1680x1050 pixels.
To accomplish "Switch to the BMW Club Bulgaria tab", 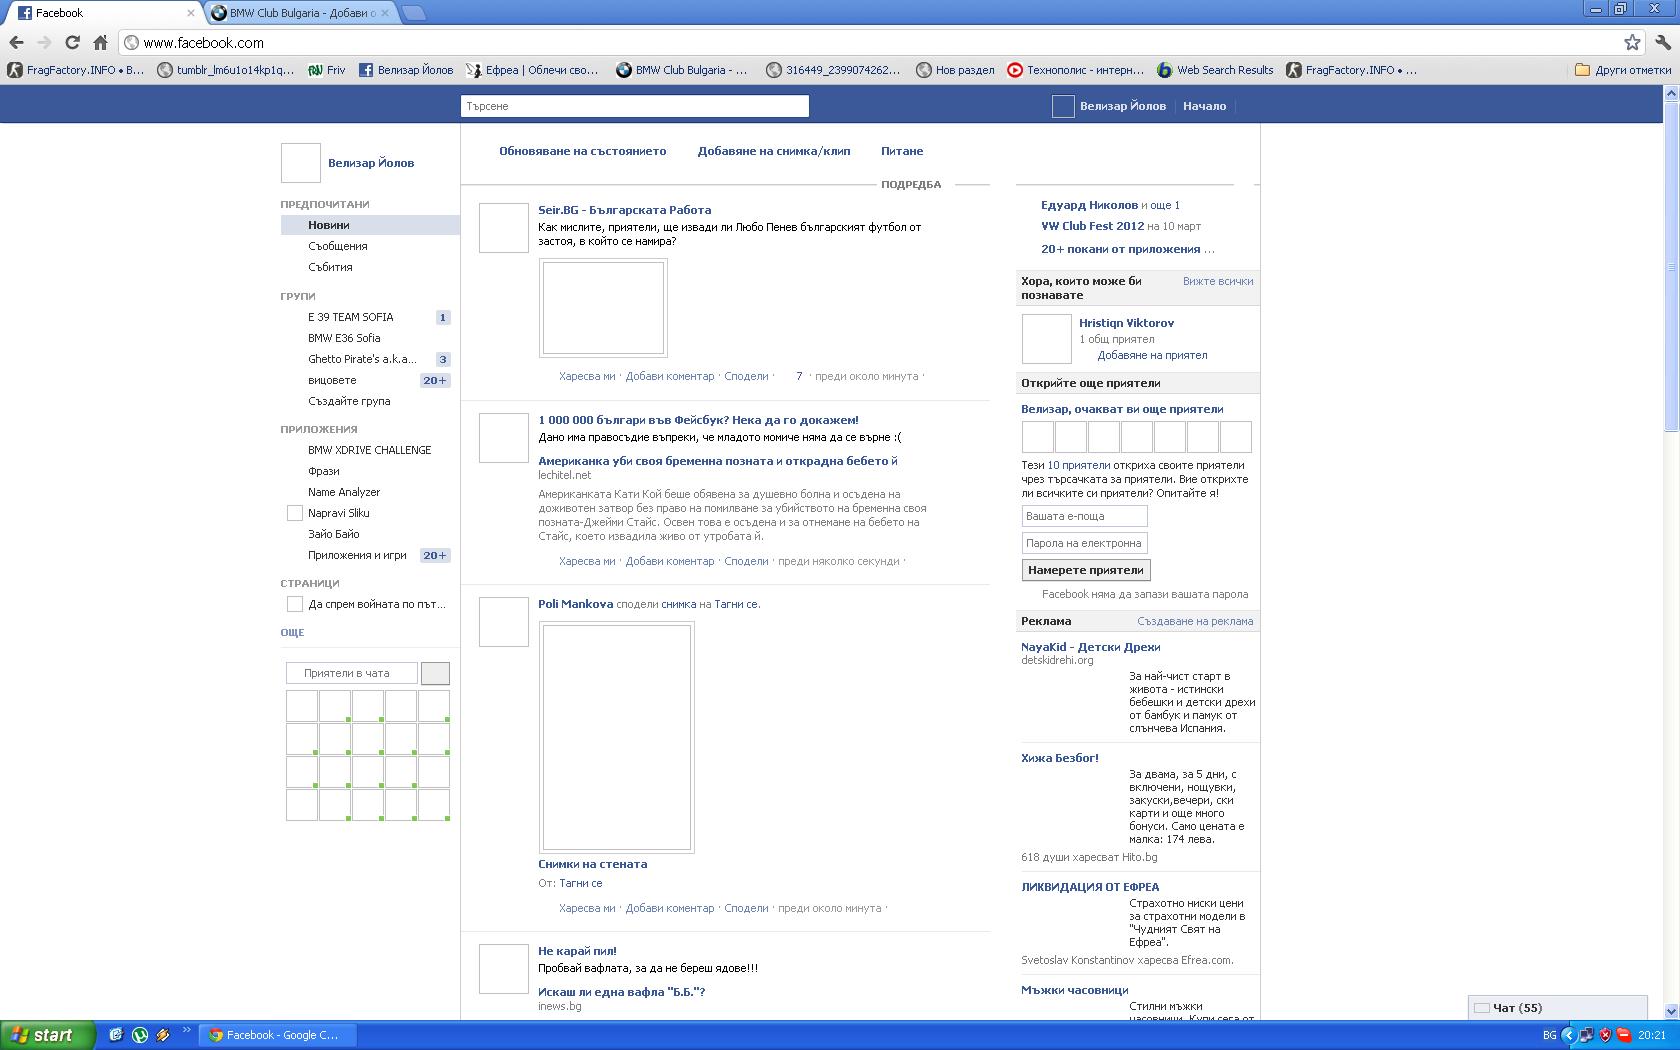I will (x=300, y=13).
